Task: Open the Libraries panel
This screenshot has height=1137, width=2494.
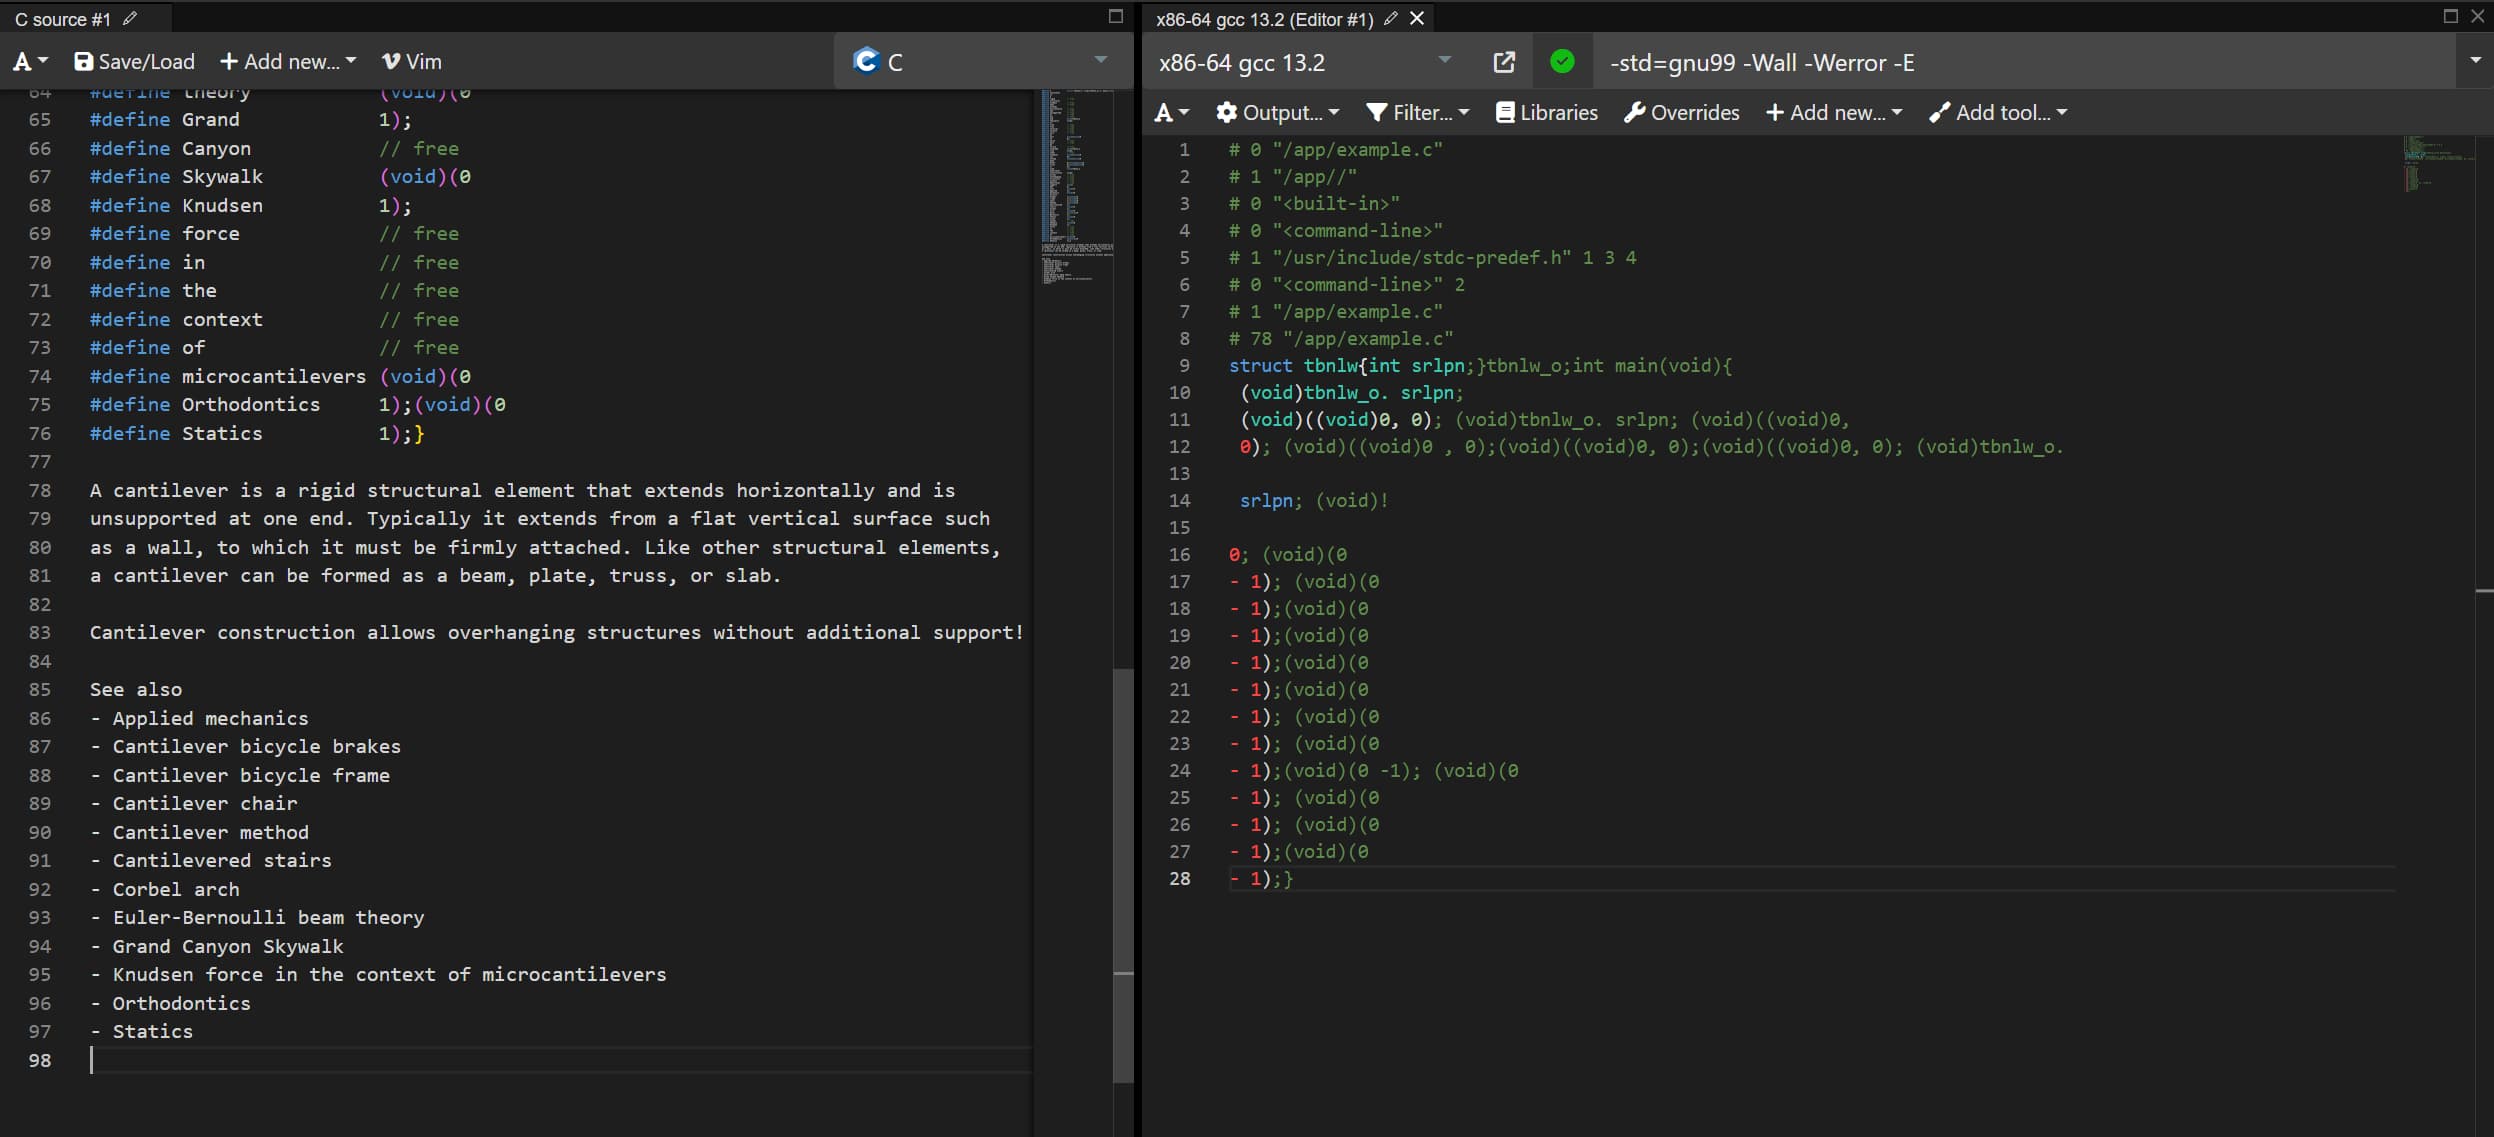Action: pyautogui.click(x=1547, y=113)
